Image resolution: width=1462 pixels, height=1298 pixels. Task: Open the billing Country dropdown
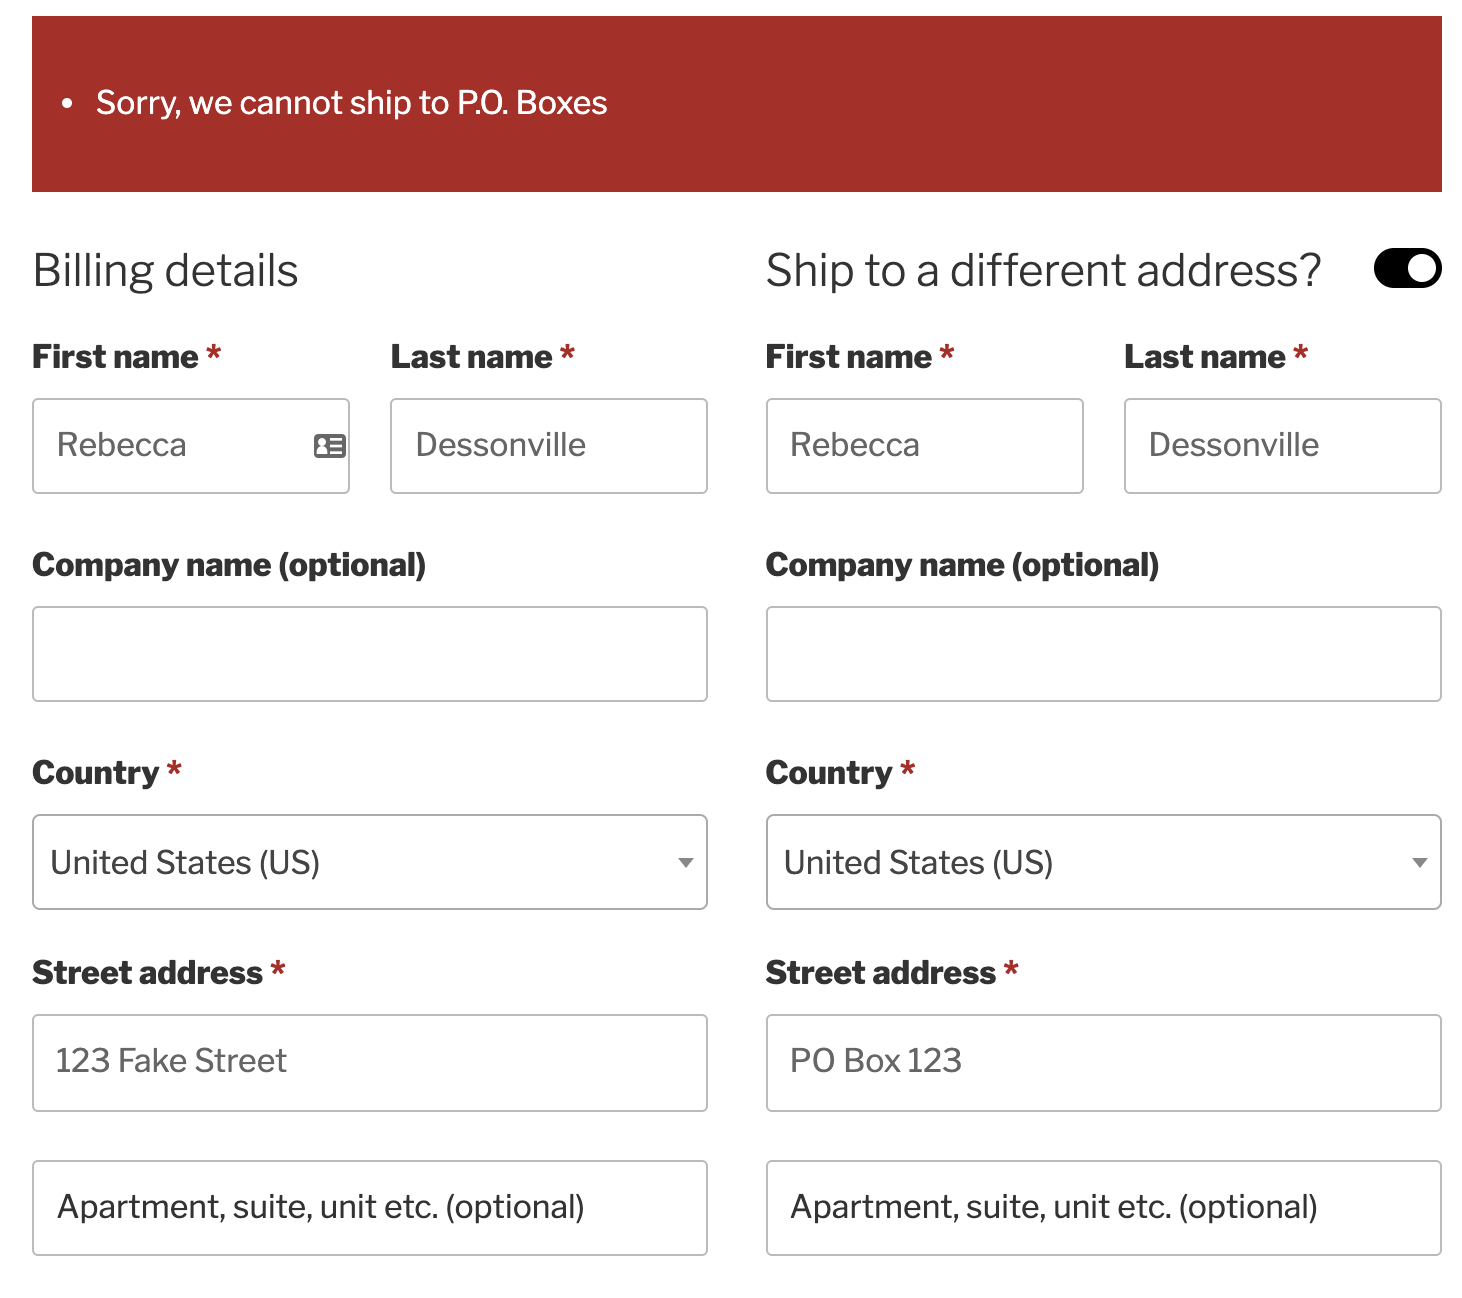[370, 862]
